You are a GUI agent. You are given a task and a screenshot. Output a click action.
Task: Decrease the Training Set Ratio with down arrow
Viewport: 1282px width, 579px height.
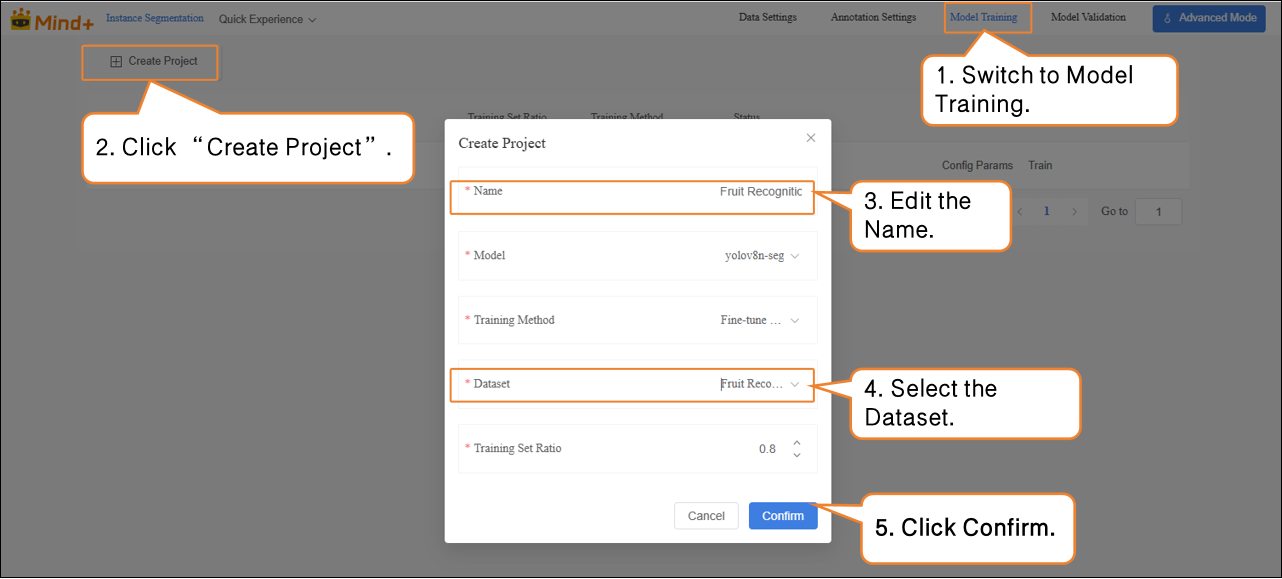coord(796,455)
